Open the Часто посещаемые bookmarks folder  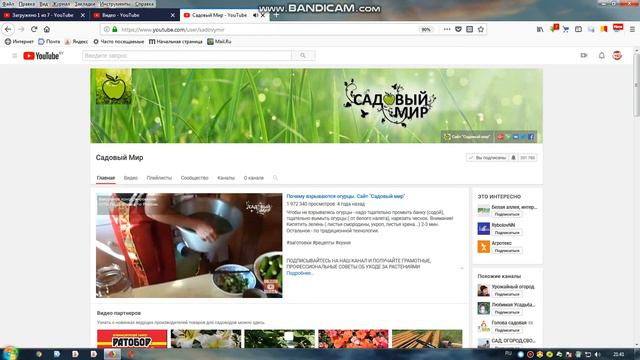118,42
